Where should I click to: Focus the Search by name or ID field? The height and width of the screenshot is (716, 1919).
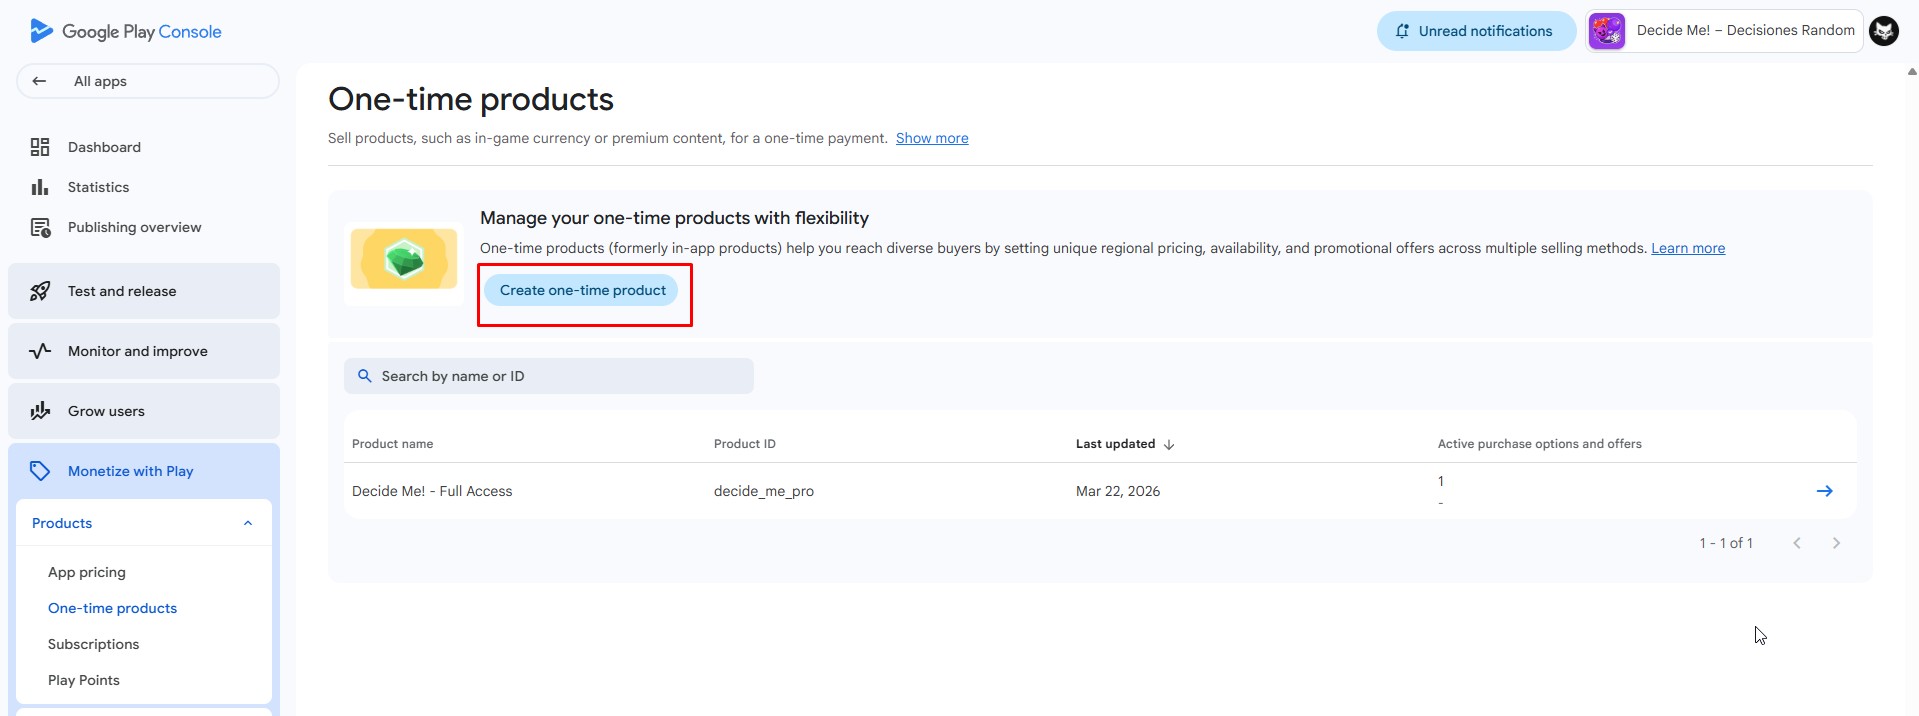[x=549, y=376]
